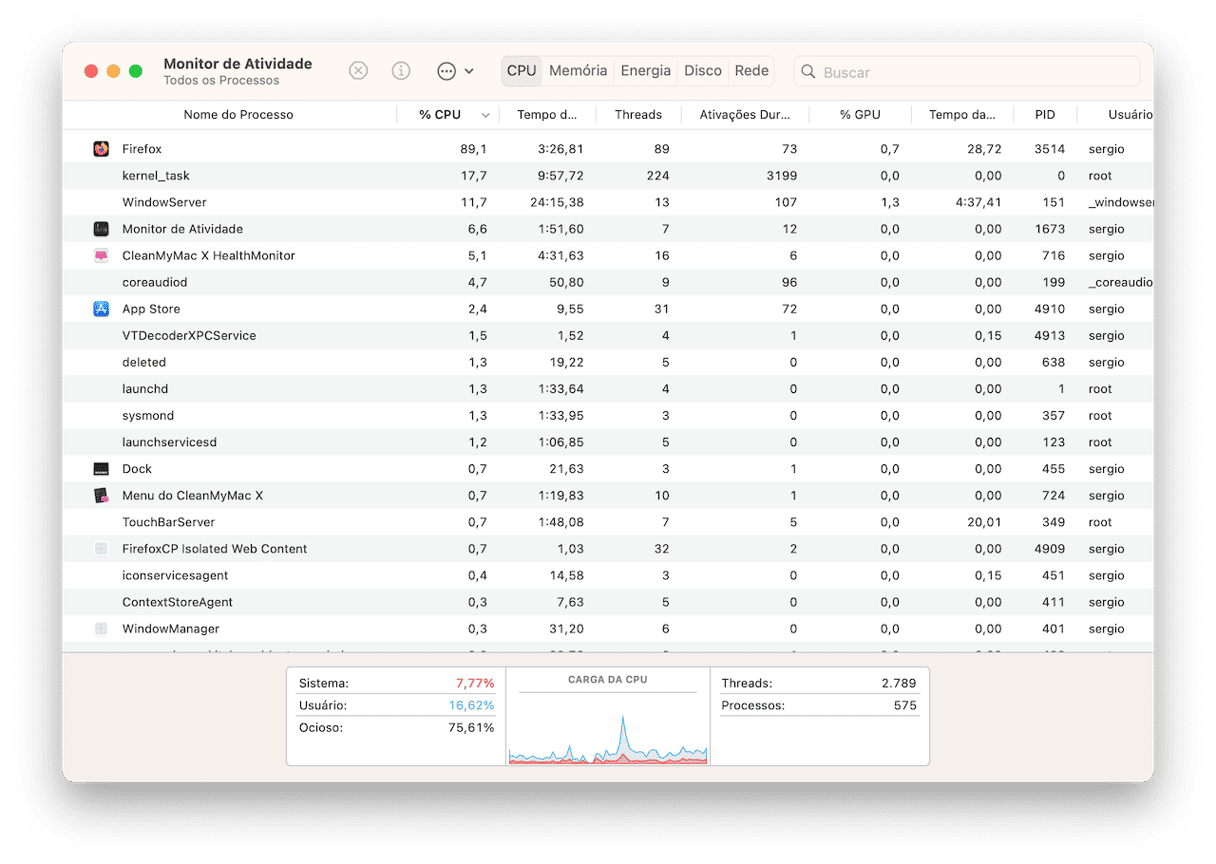Sort by Usuário column header
The width and height of the screenshot is (1216, 864).
pyautogui.click(x=1130, y=115)
